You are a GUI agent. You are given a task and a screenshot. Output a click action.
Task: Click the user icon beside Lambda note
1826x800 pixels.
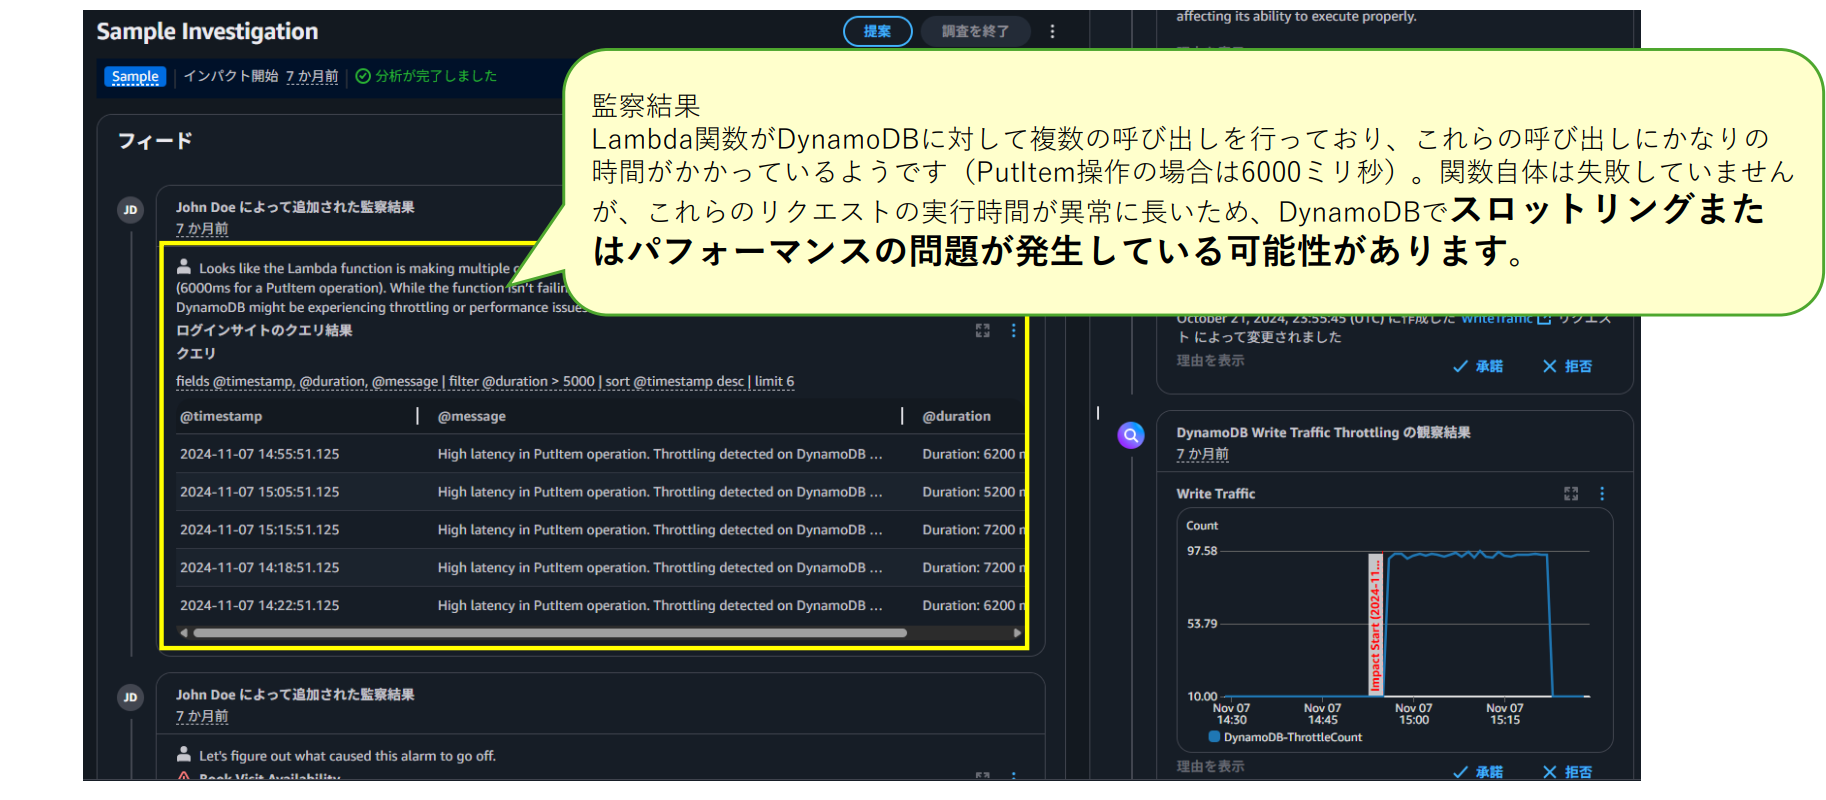tap(184, 267)
